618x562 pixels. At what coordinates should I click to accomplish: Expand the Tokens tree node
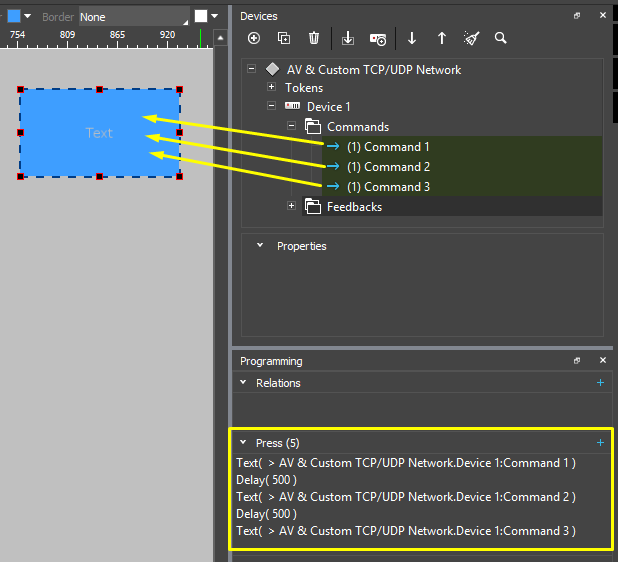pyautogui.click(x=271, y=88)
